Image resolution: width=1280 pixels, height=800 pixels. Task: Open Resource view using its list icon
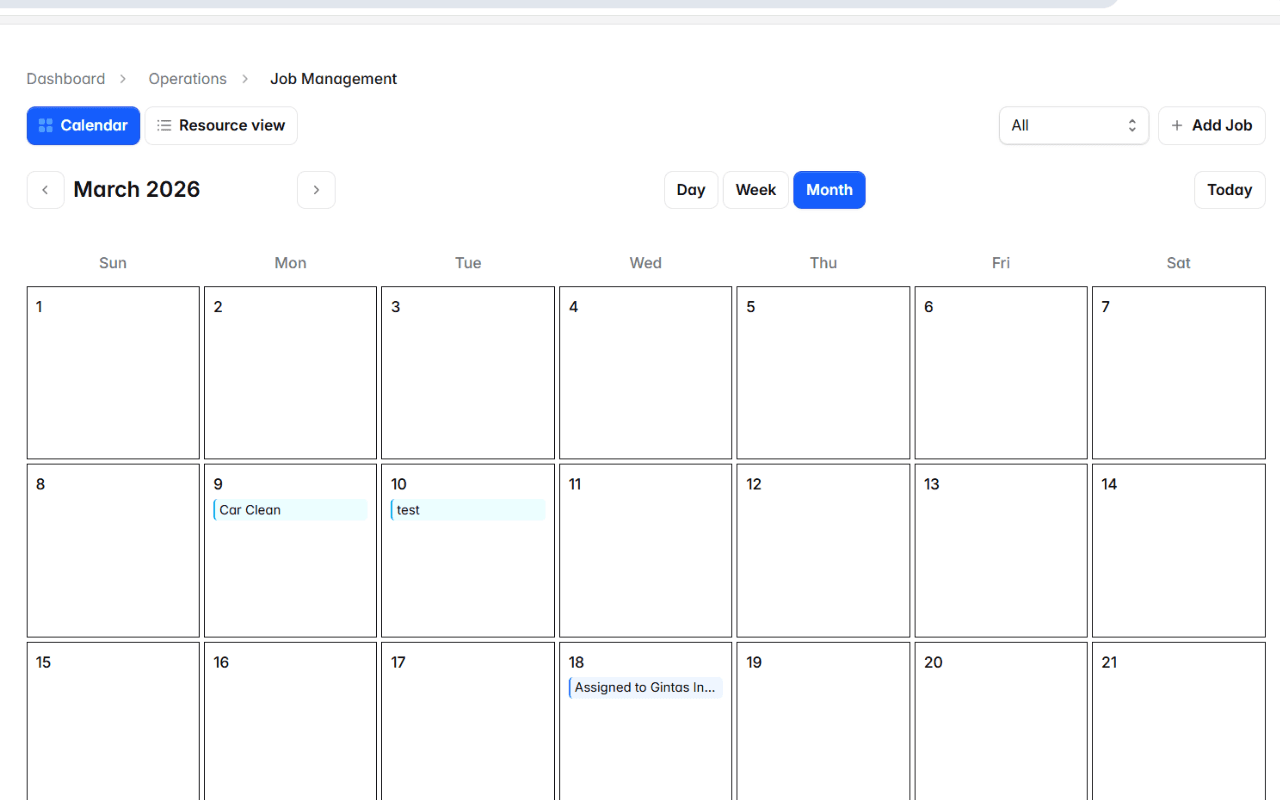tap(164, 125)
